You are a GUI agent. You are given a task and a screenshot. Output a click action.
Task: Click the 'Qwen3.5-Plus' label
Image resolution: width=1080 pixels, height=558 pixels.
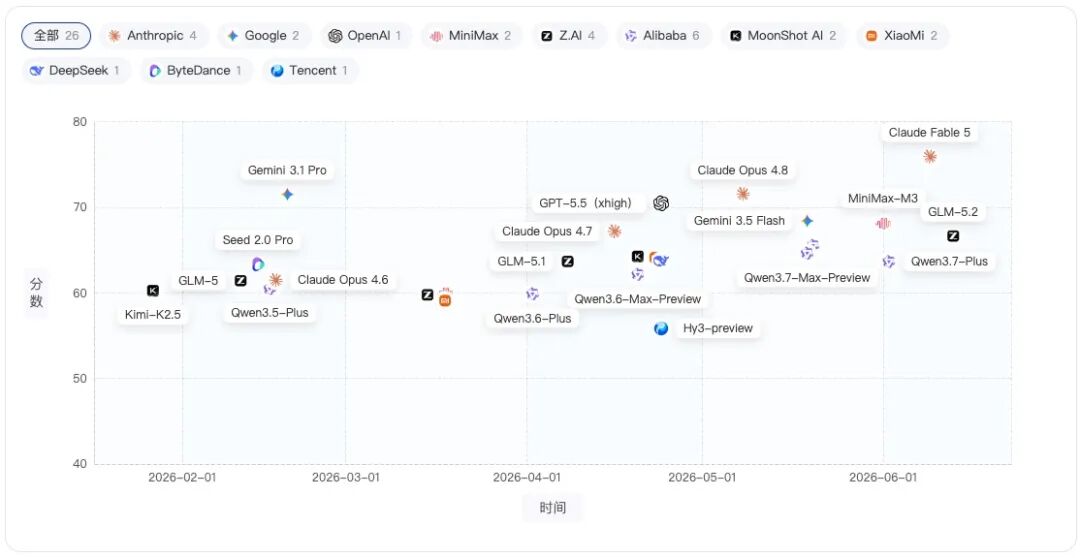269,313
